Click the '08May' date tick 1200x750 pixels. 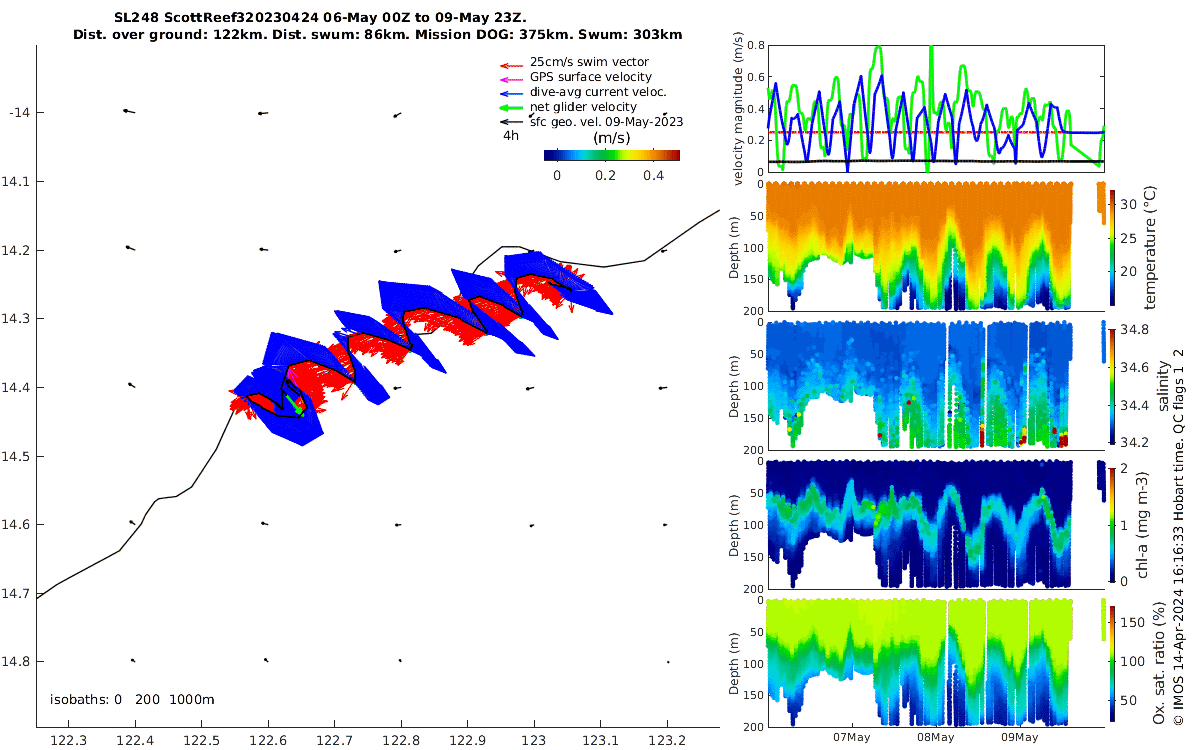coord(935,737)
